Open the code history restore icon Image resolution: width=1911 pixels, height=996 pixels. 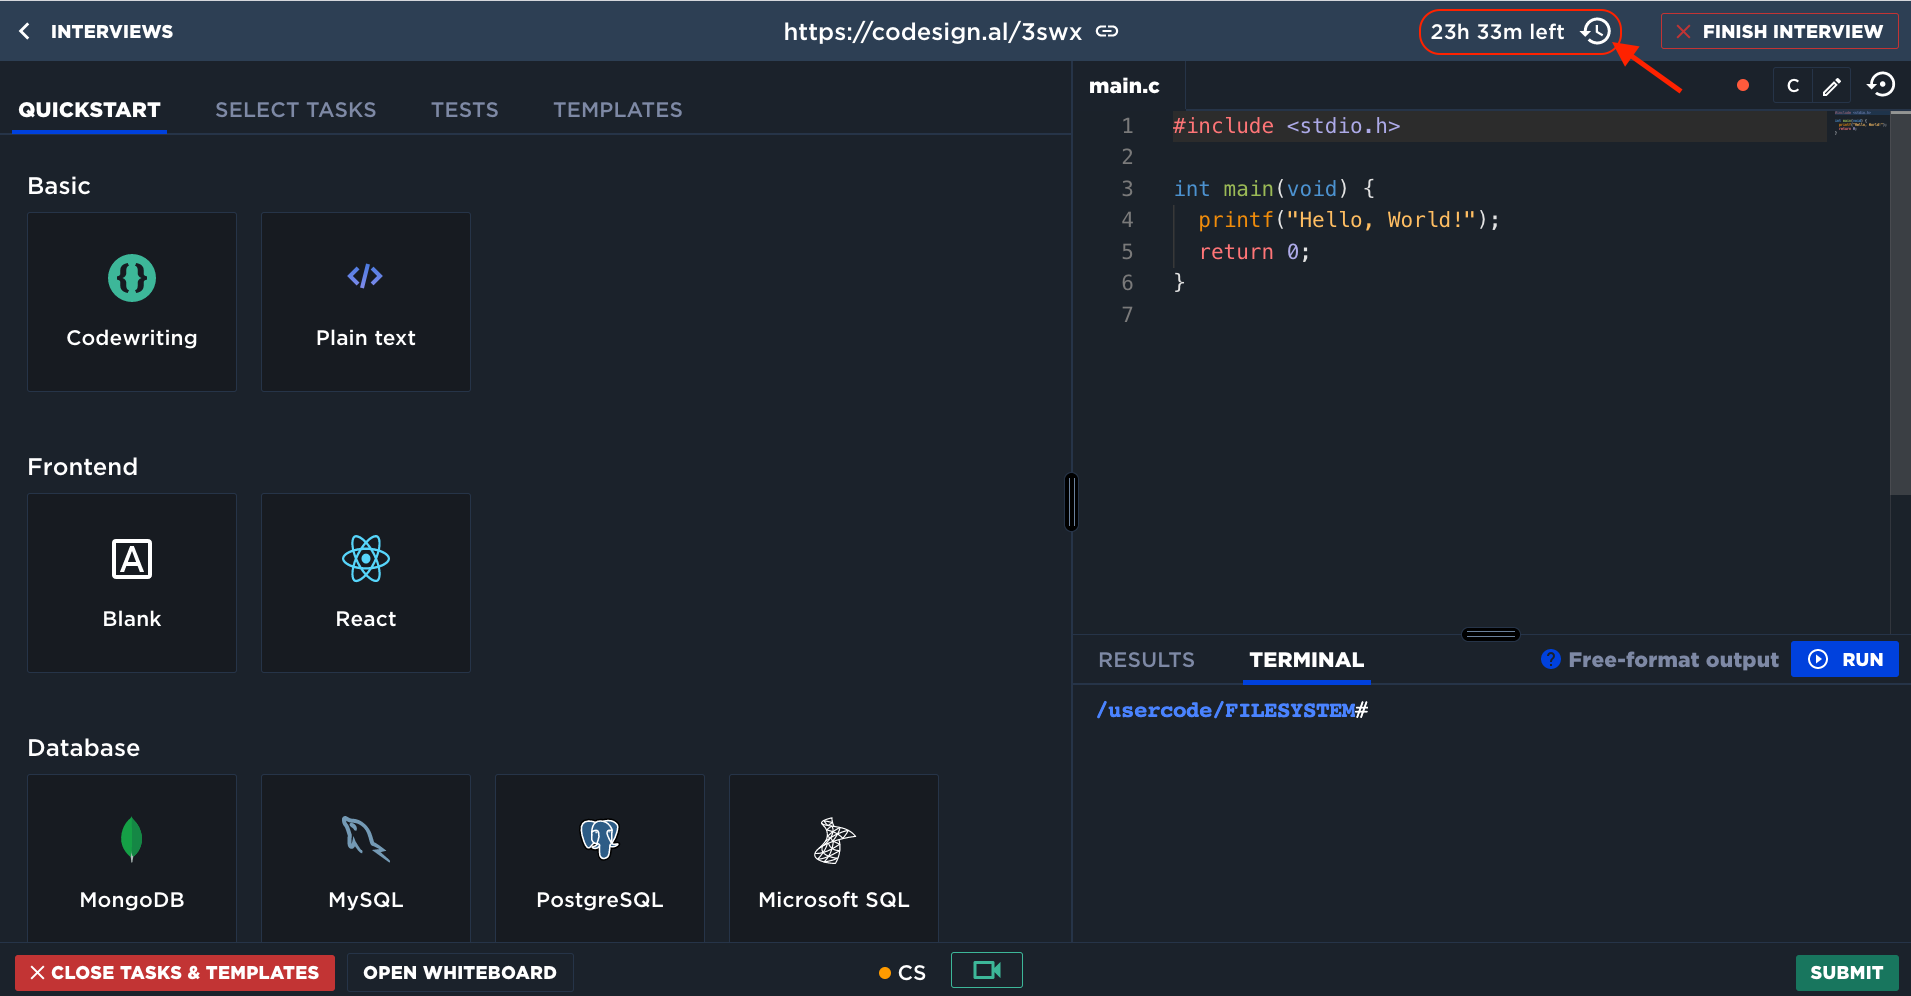1881,85
